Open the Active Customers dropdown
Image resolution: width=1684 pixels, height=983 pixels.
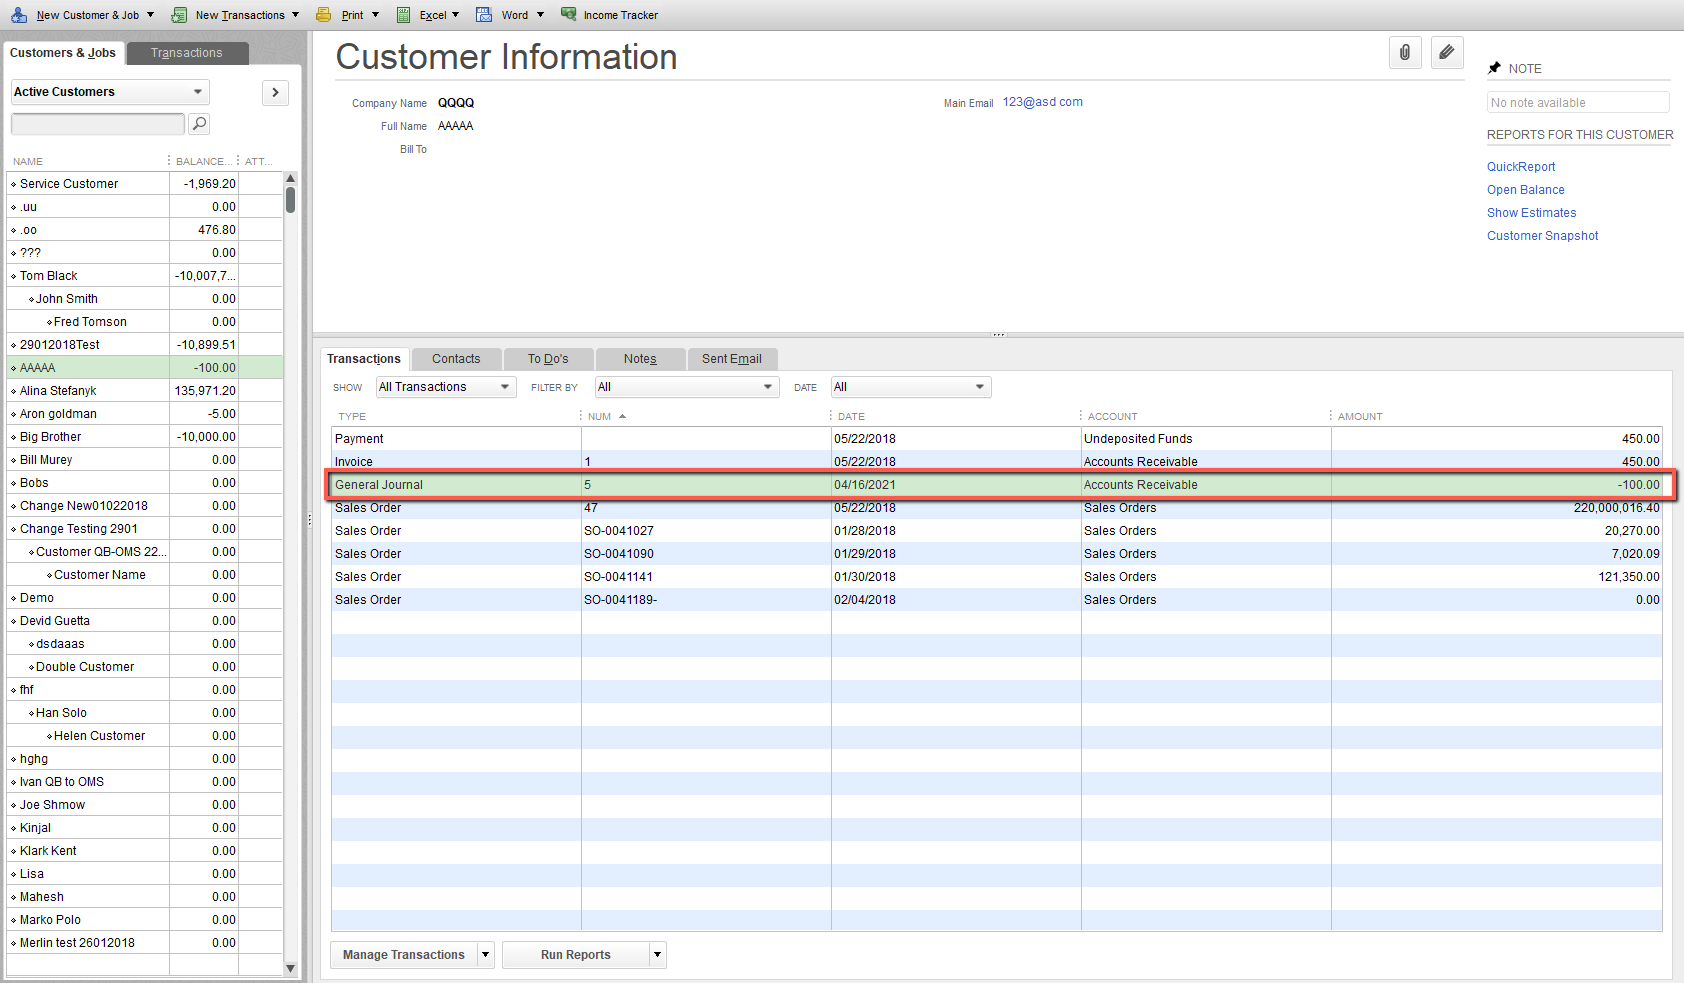pyautogui.click(x=109, y=92)
